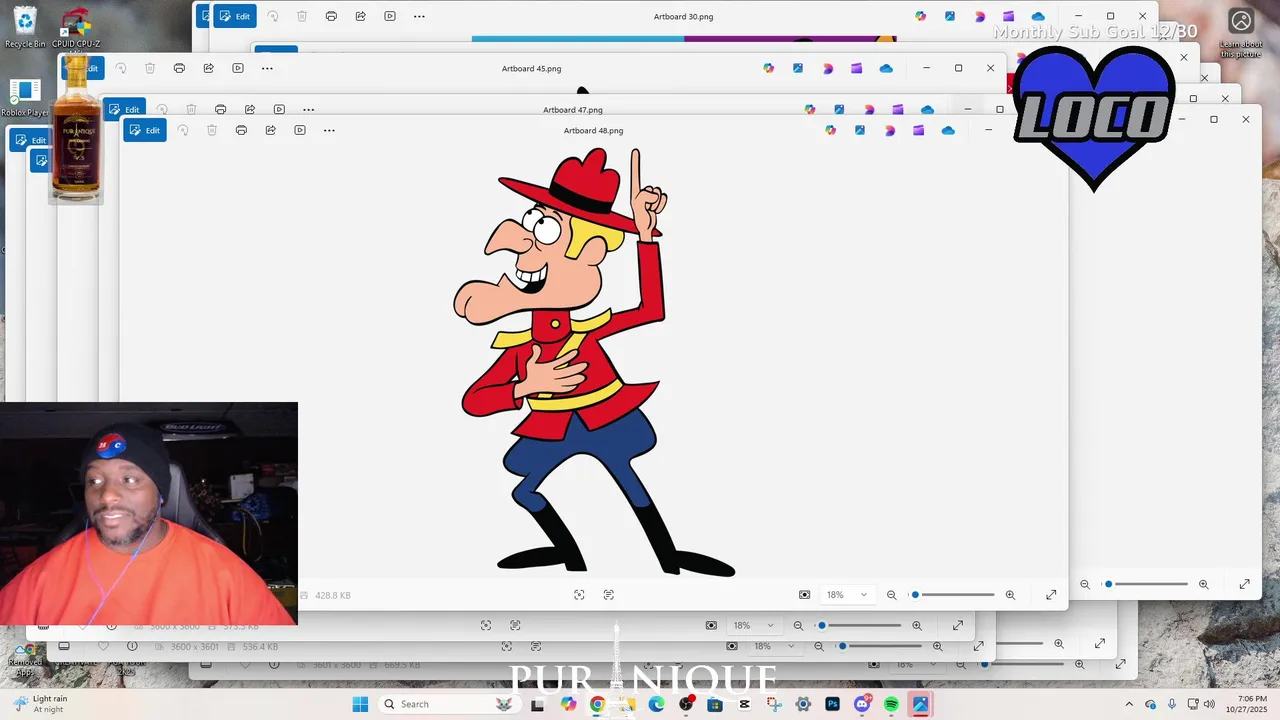Open Copilot icon in Artboard 48 window
This screenshot has height=720, width=1280.
click(830, 130)
